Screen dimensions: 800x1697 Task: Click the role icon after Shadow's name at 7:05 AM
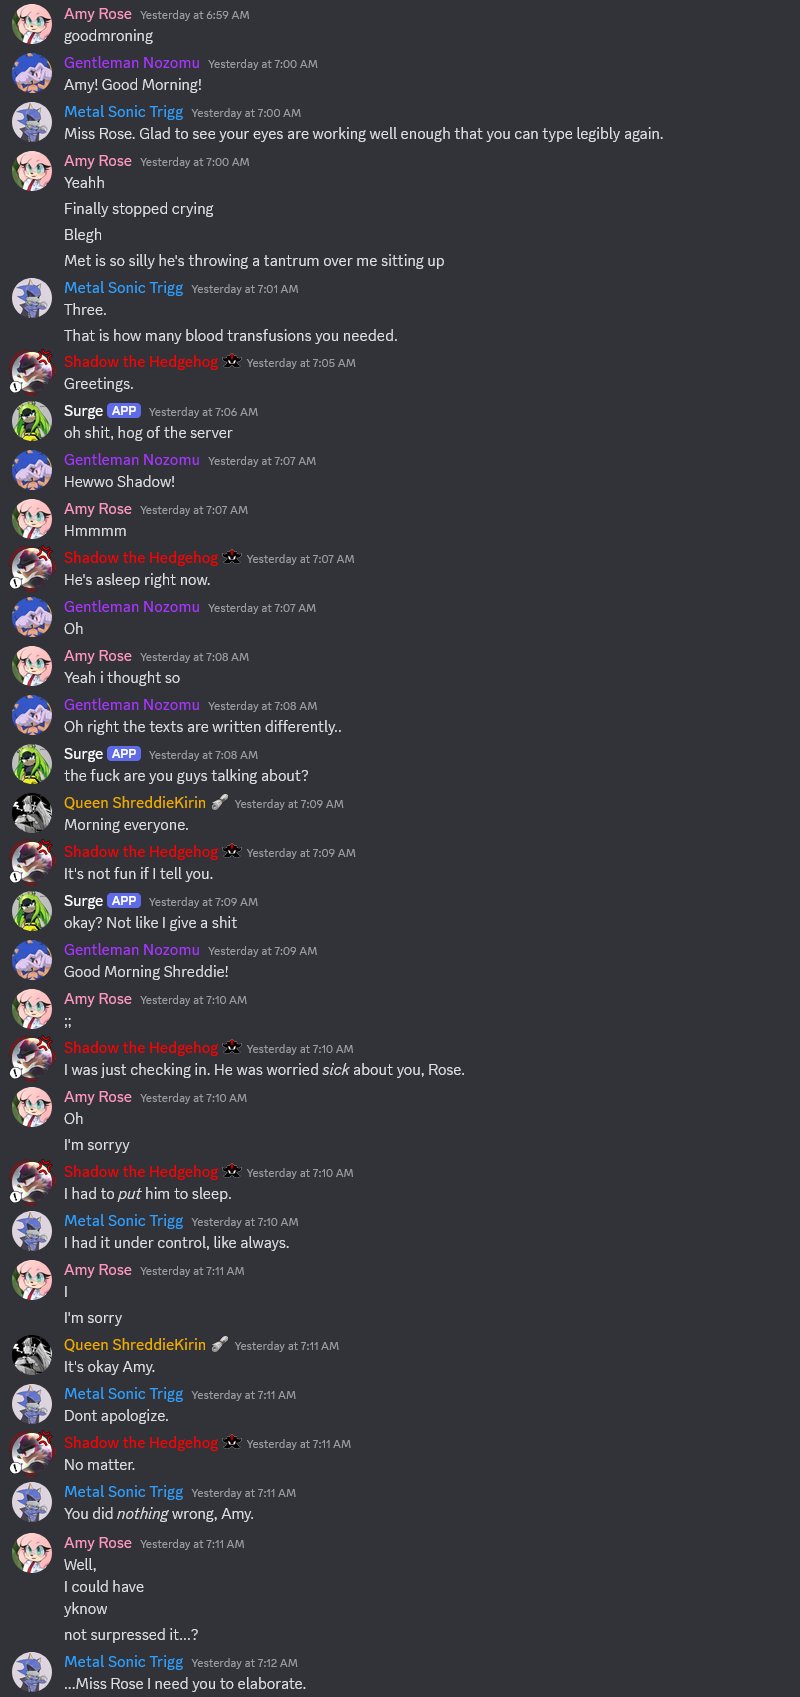pos(232,362)
